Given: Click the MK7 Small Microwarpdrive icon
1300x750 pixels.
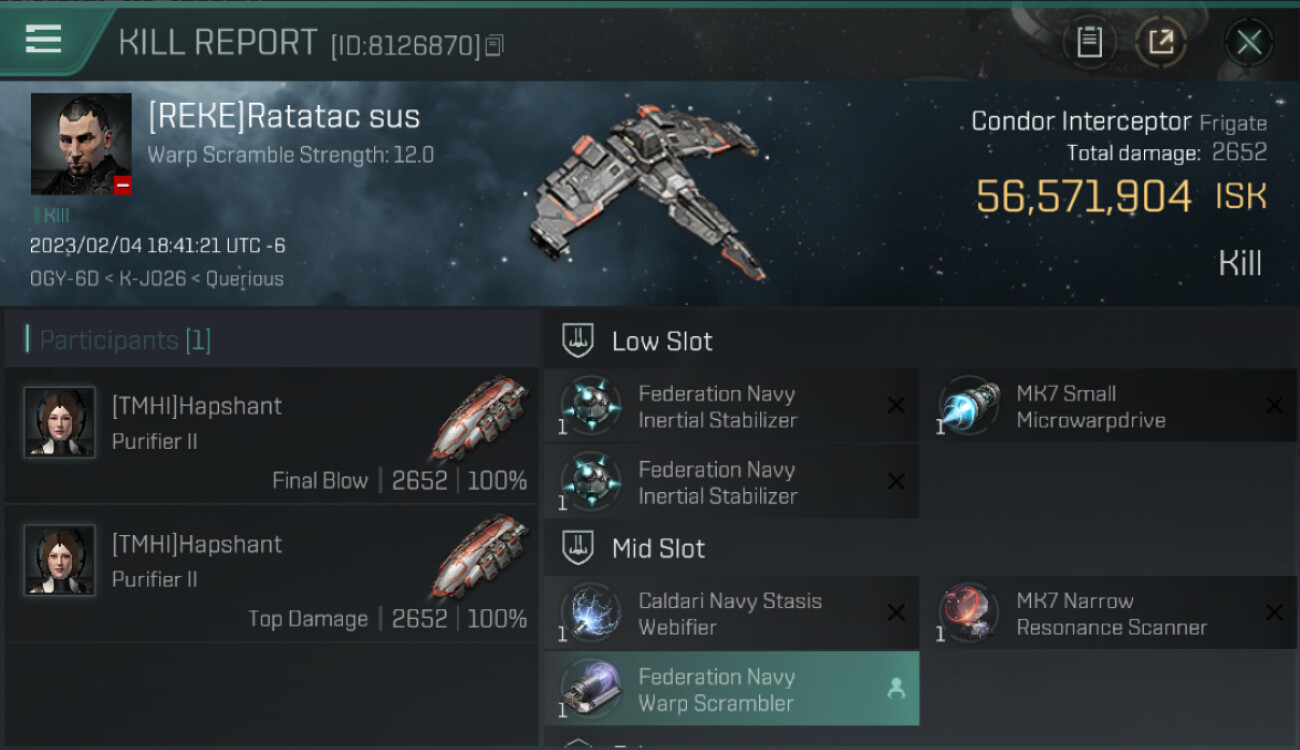Looking at the screenshot, I should [968, 406].
